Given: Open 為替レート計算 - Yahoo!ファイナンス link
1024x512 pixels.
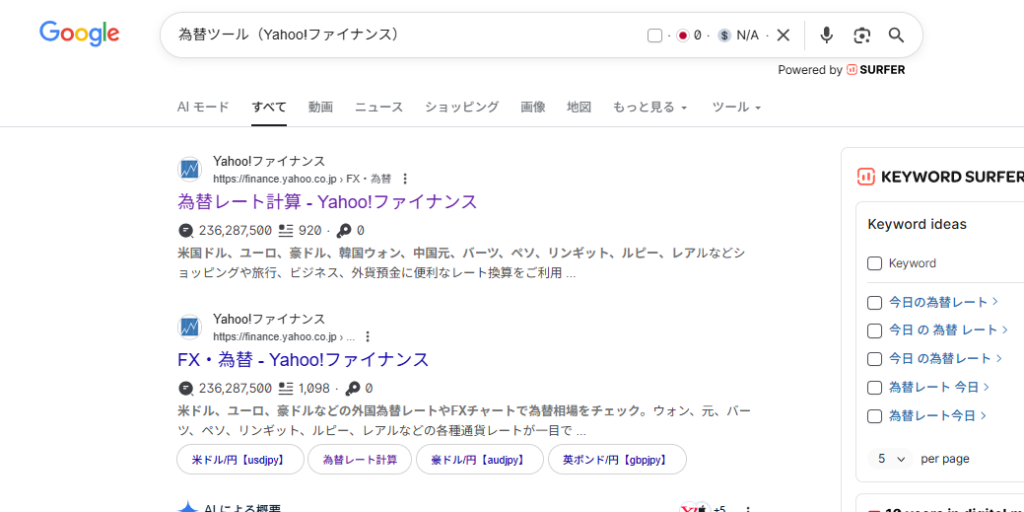Looking at the screenshot, I should point(327,202).
